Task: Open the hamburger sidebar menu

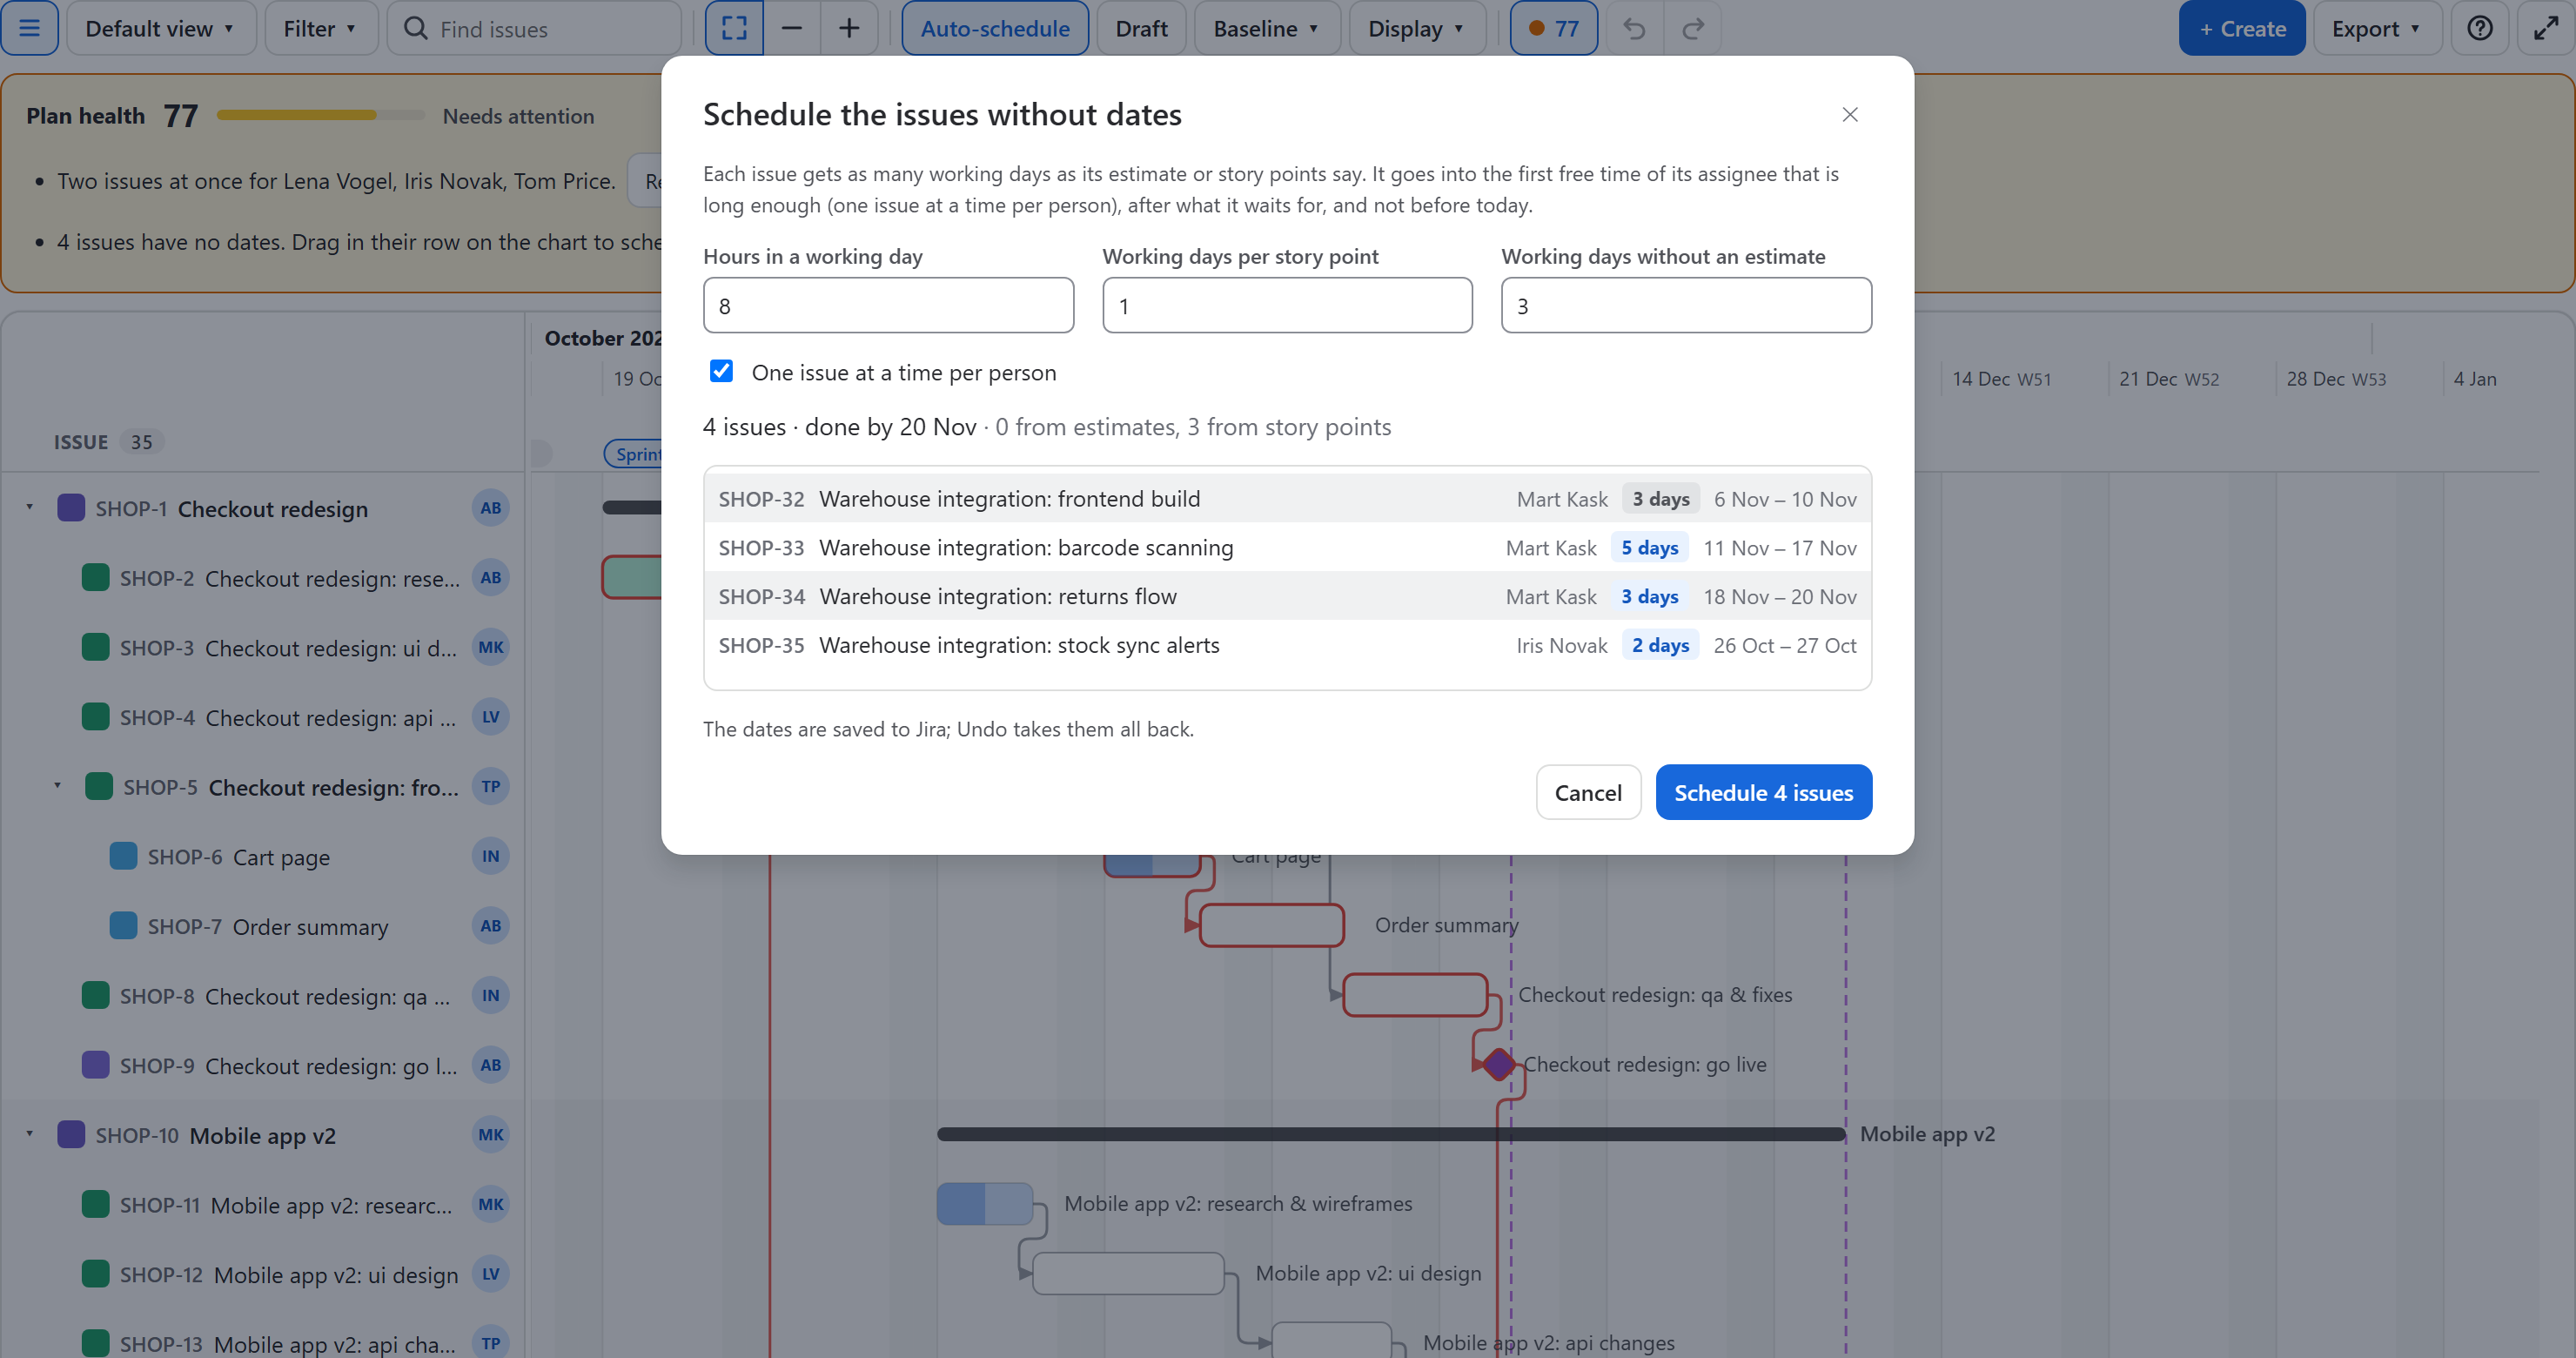Action: coord(30,28)
